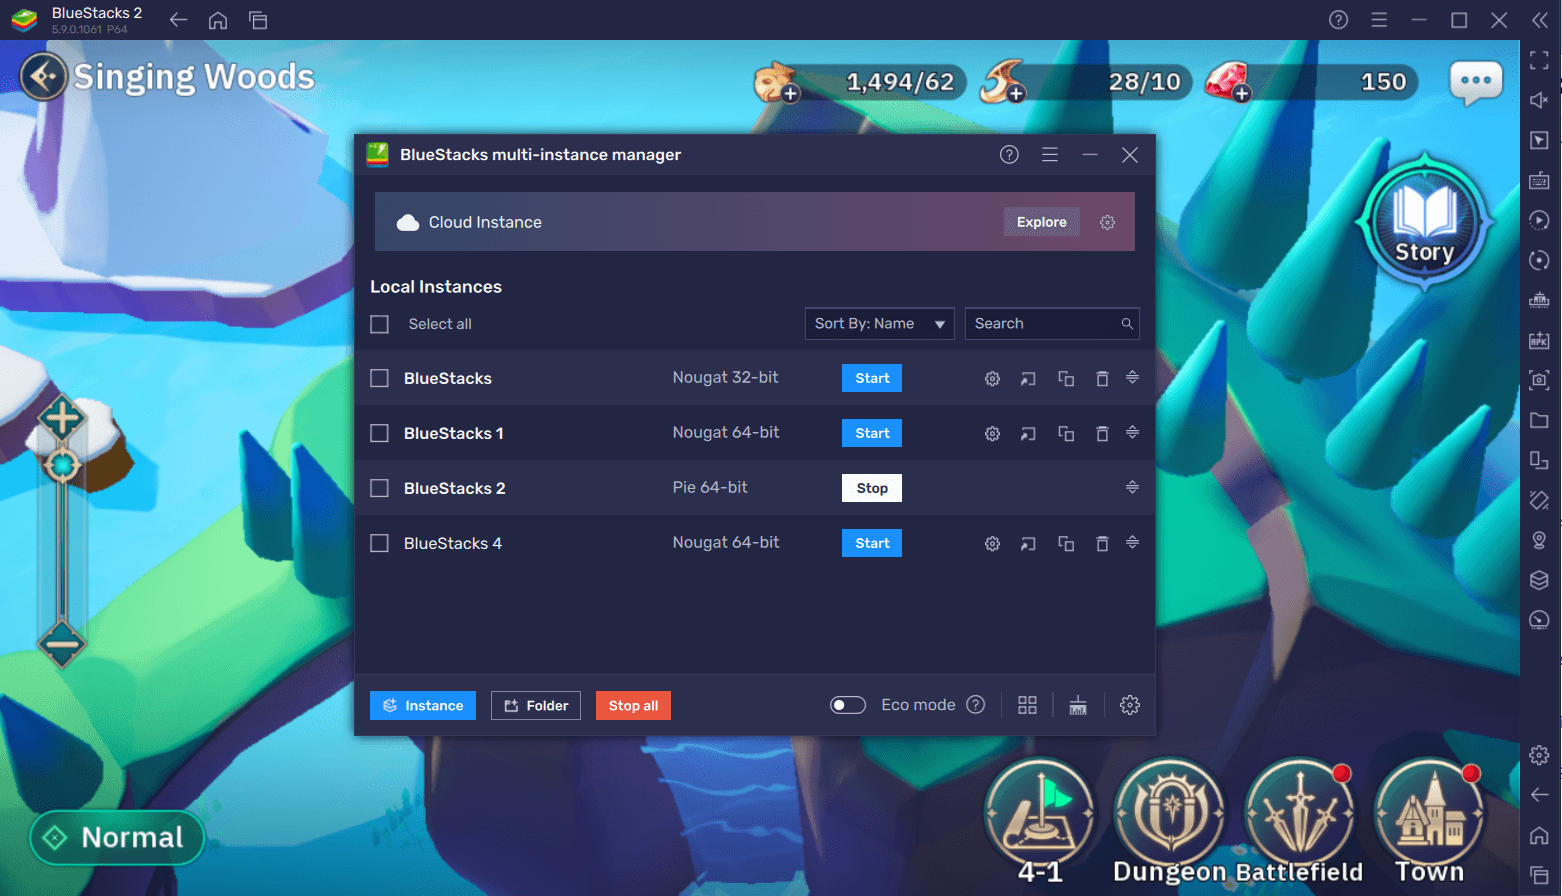Viewport: 1562px width, 896px height.
Task: Start the BlueStacks 4 instance
Action: click(x=872, y=543)
